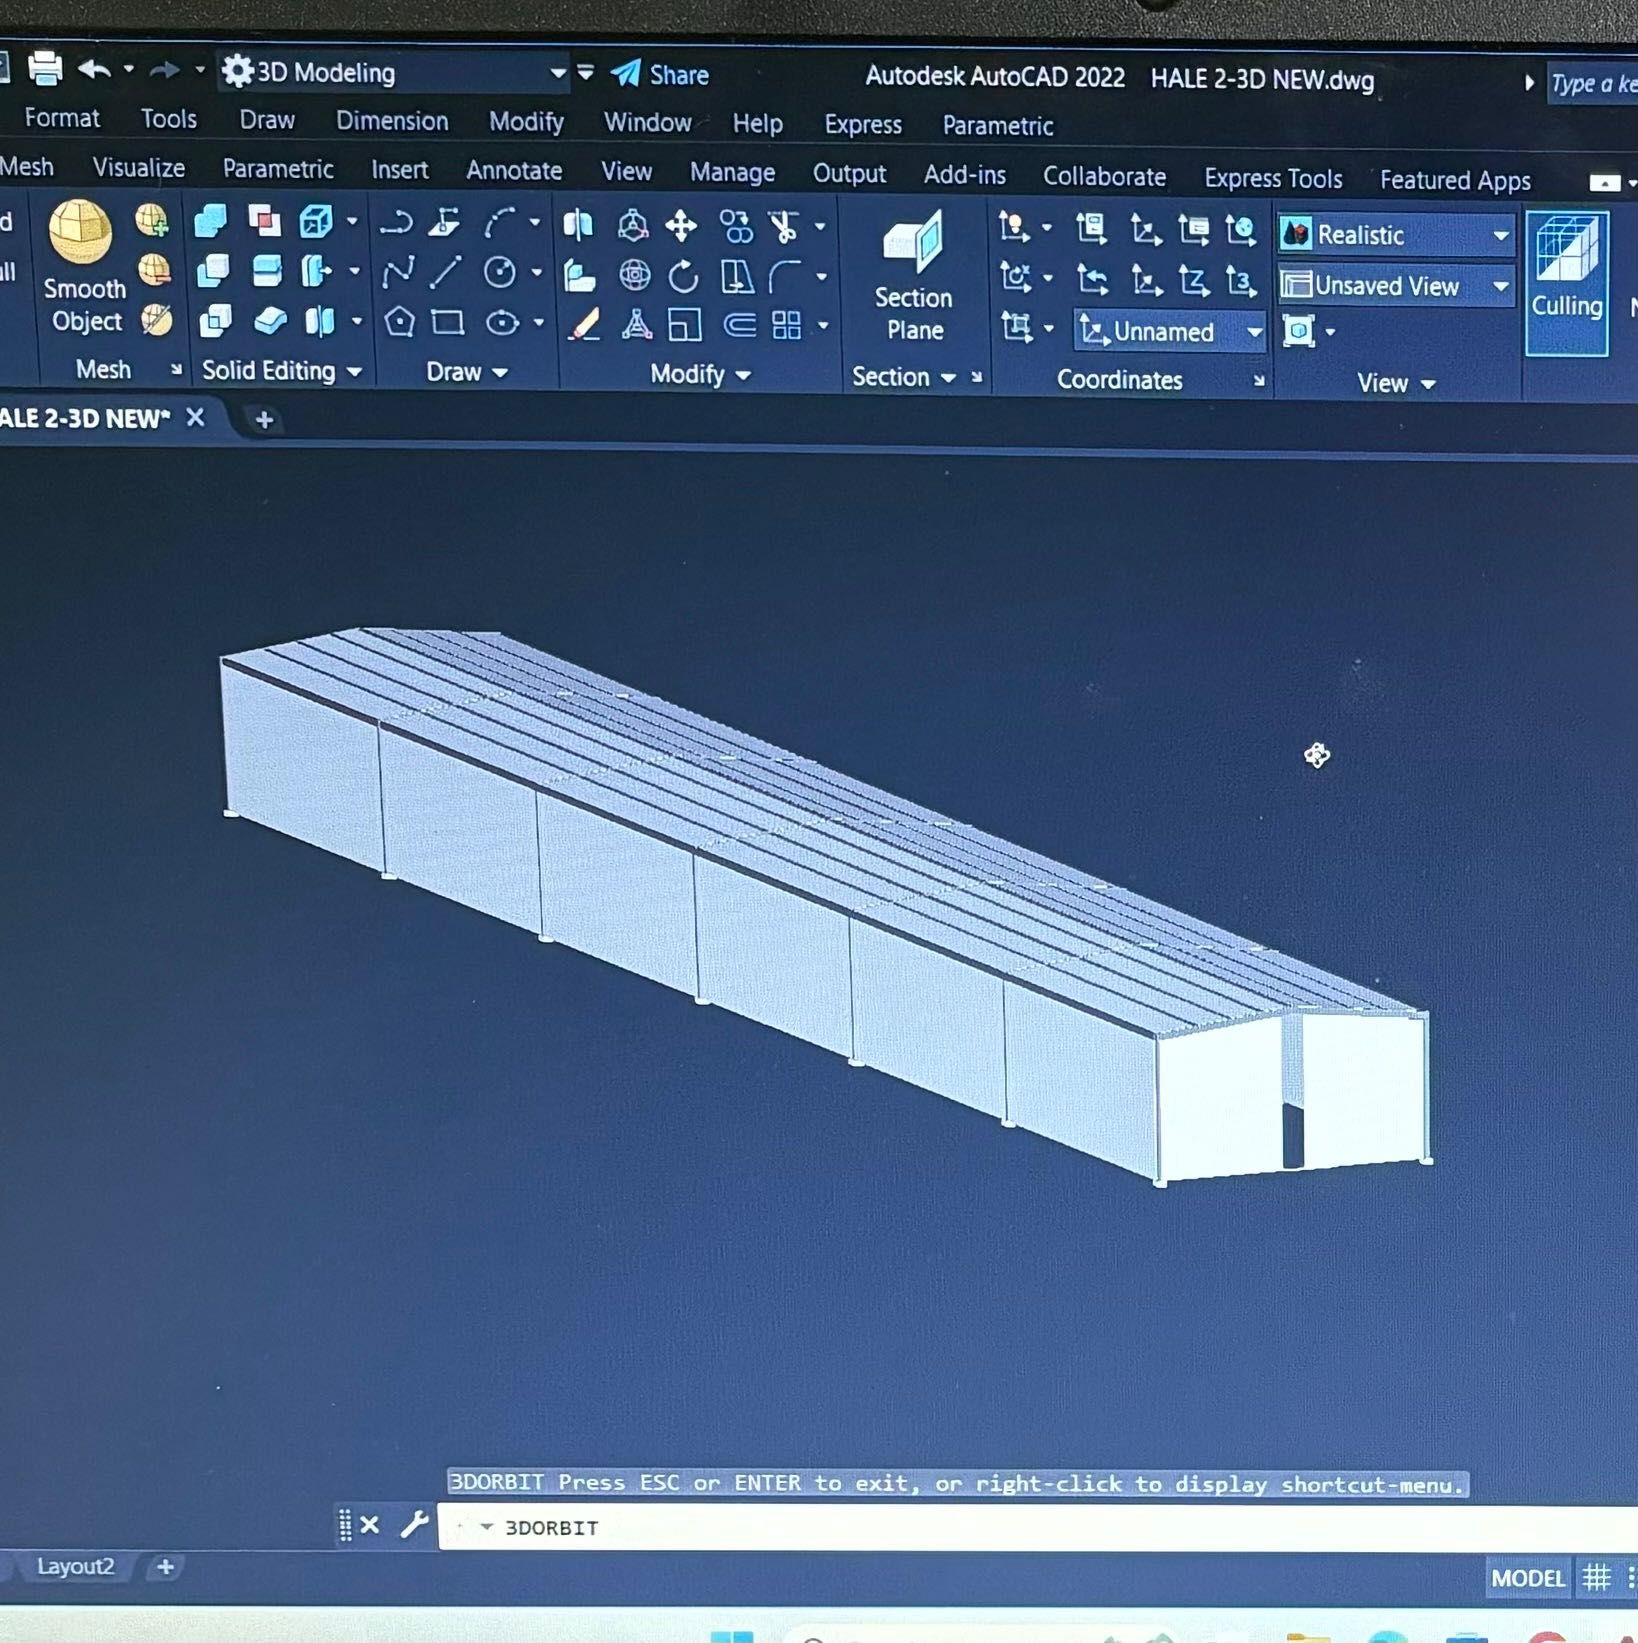The height and width of the screenshot is (1643, 1638).
Task: Open the Layout2 tab
Action: (x=75, y=1566)
